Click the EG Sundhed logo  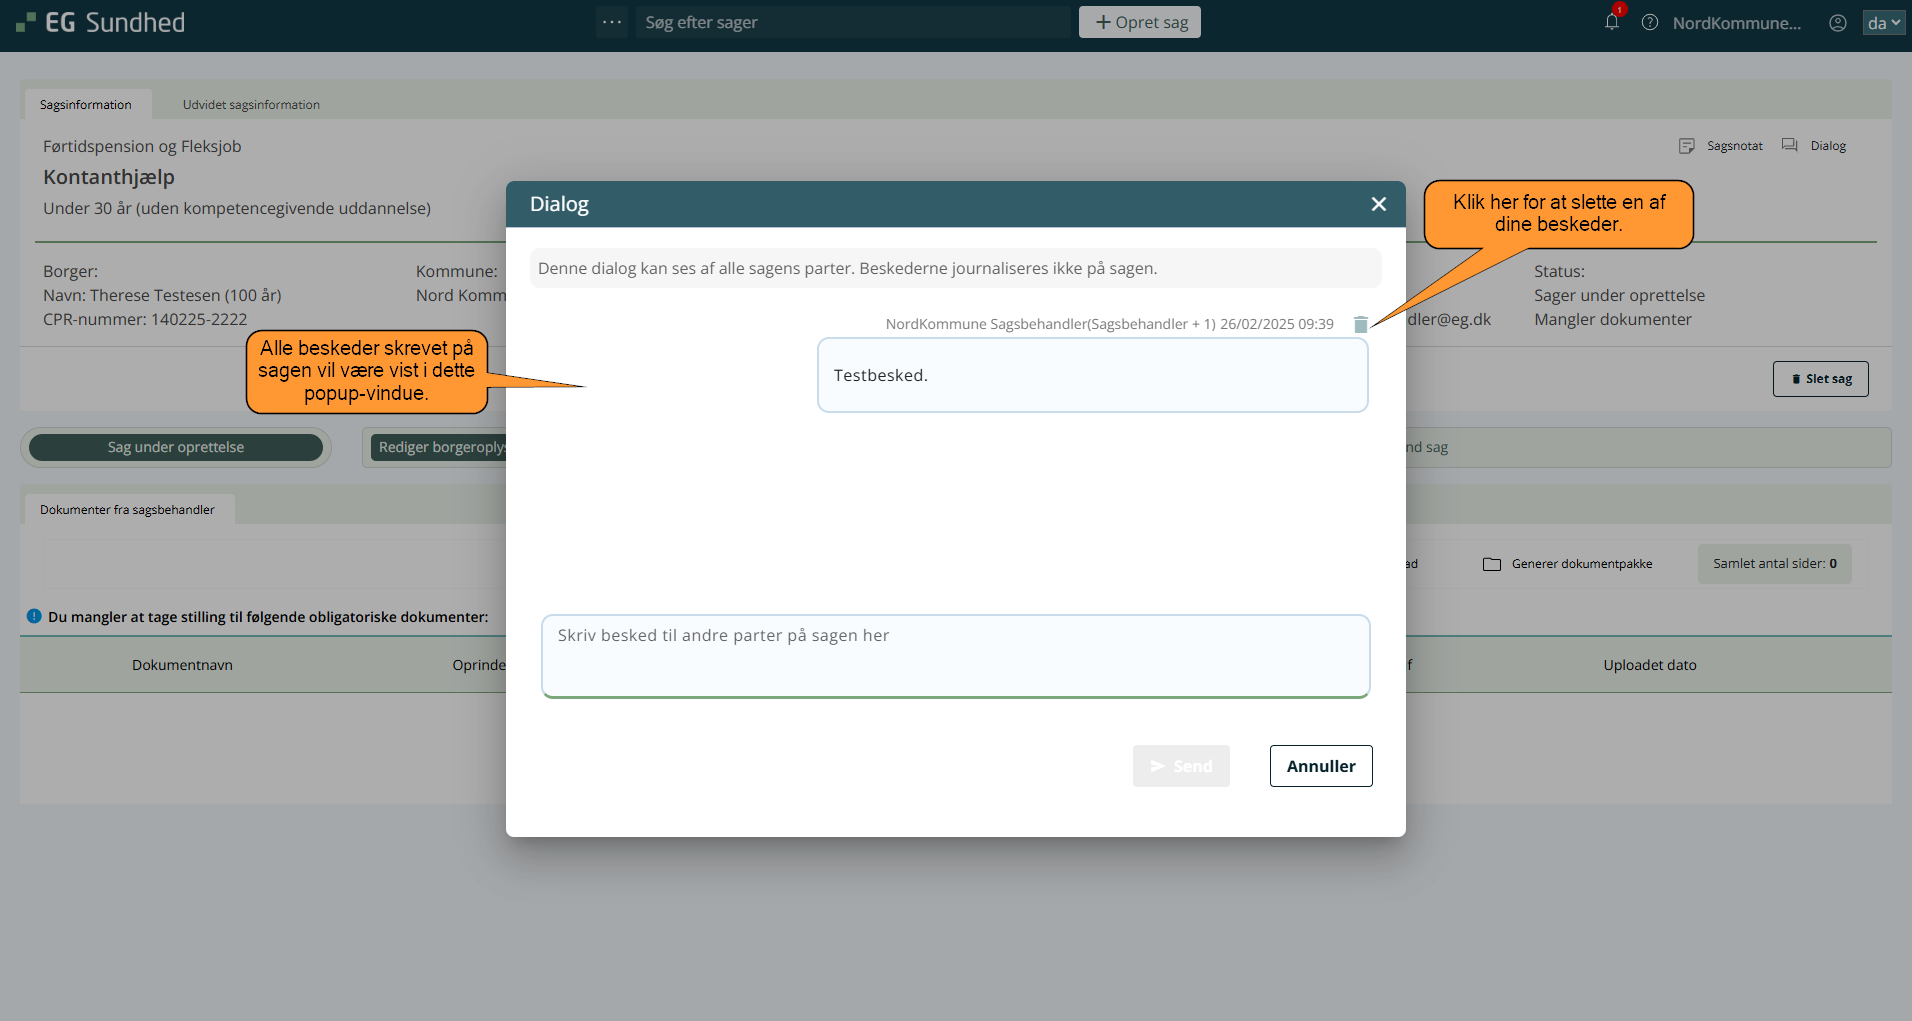(x=101, y=22)
